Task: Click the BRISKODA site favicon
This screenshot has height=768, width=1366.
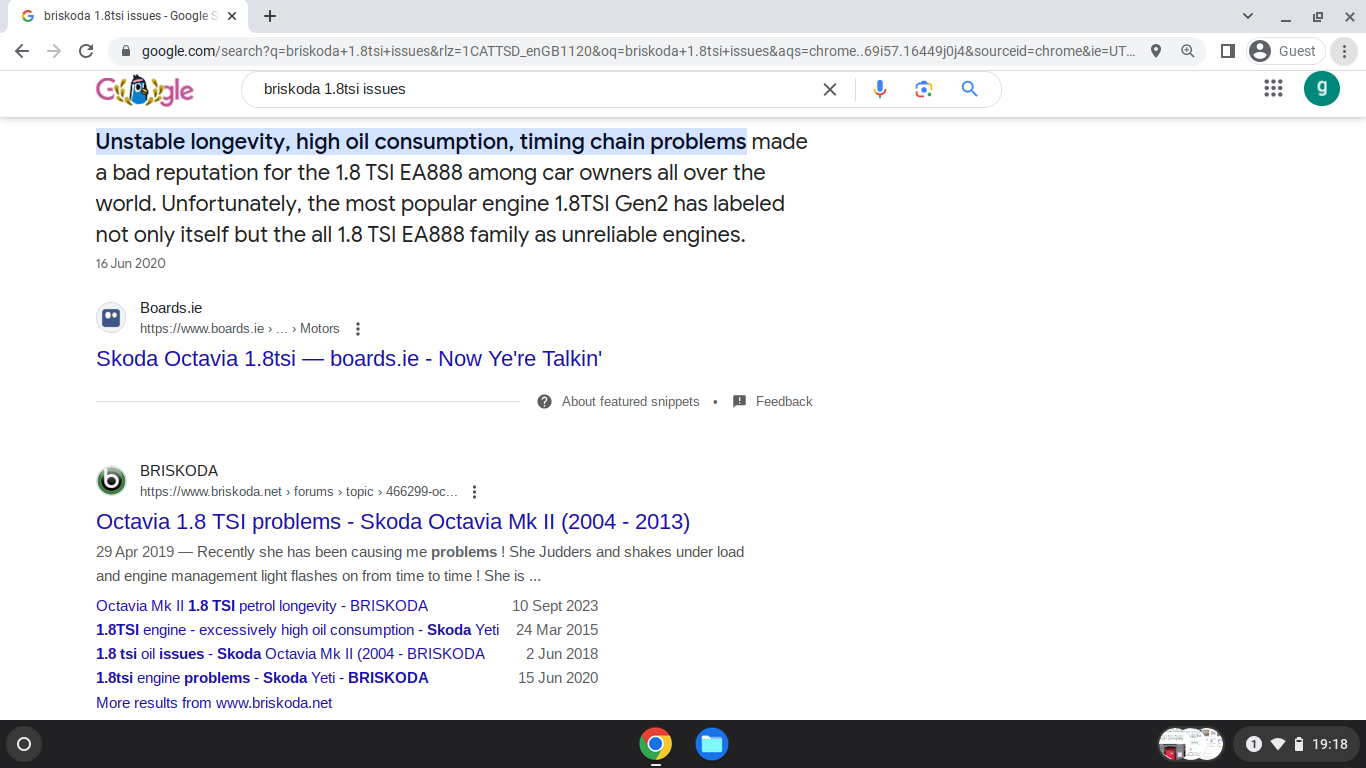Action: tap(111, 481)
